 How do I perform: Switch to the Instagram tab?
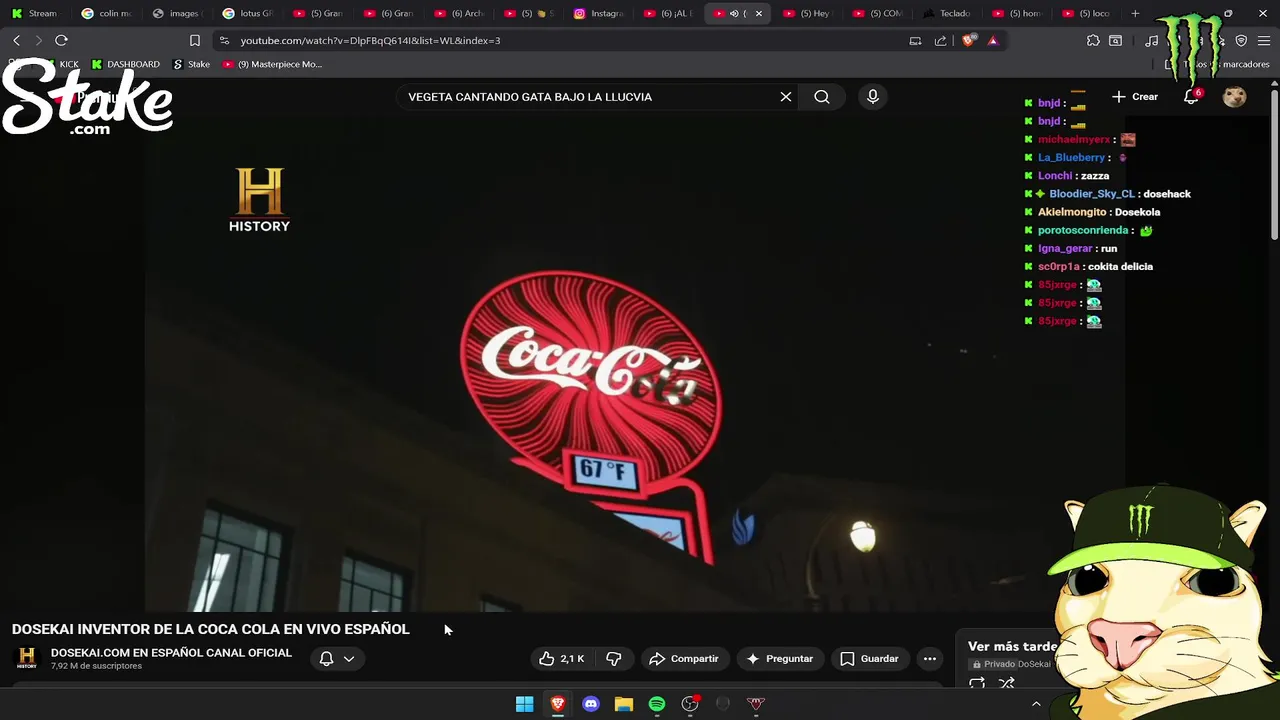click(599, 13)
